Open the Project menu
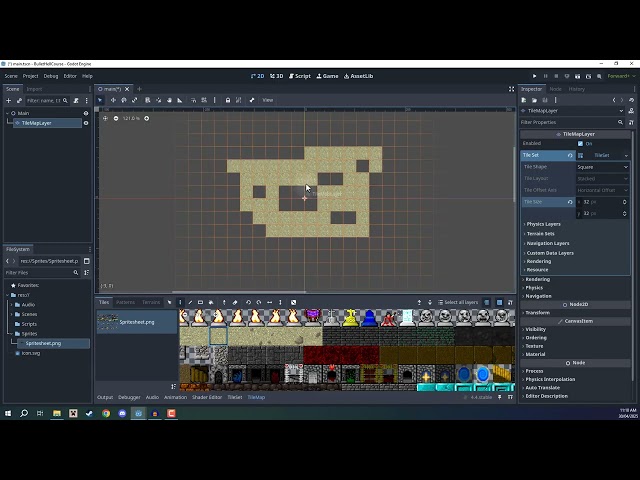Viewport: 640px width, 480px height. coord(31,76)
